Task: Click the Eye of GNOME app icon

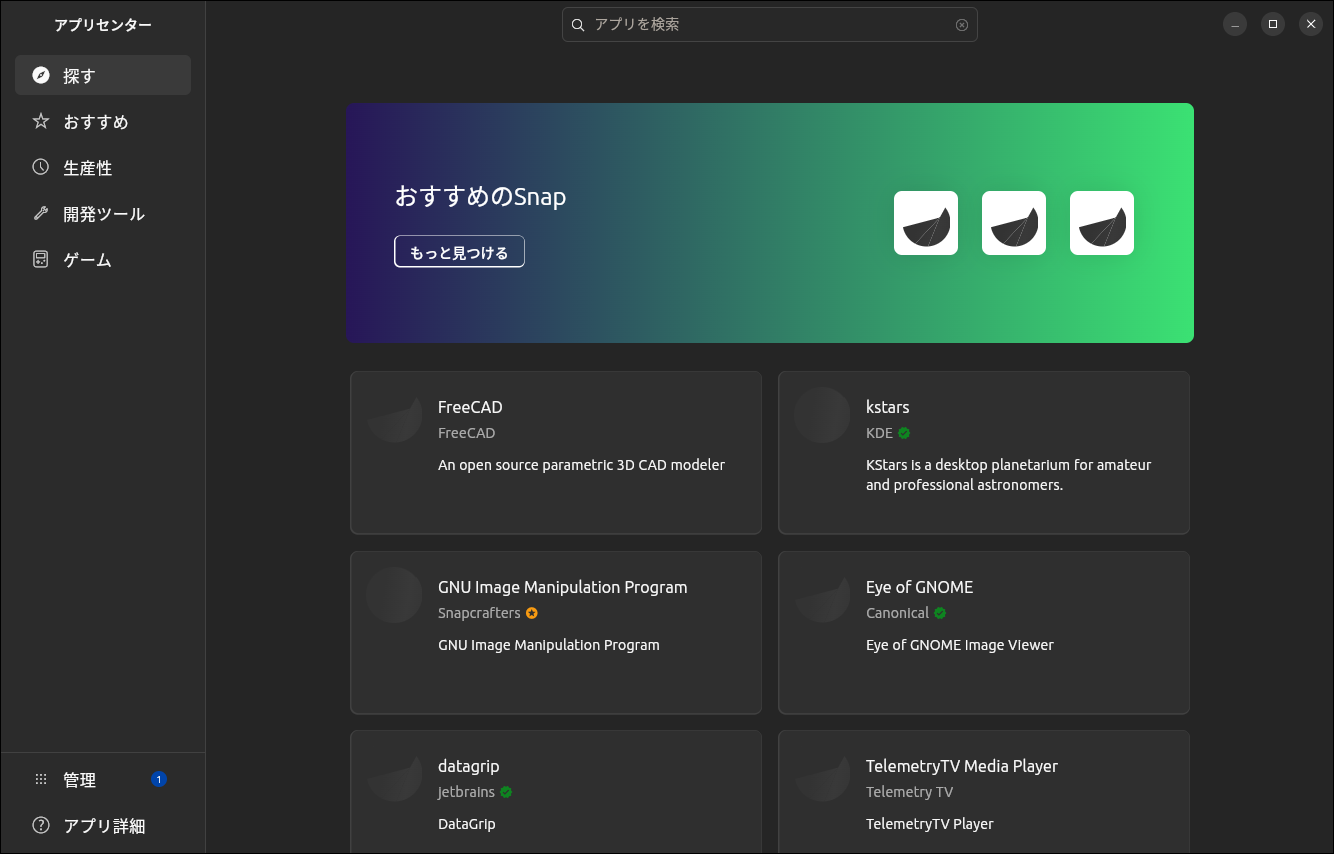Action: 822,595
